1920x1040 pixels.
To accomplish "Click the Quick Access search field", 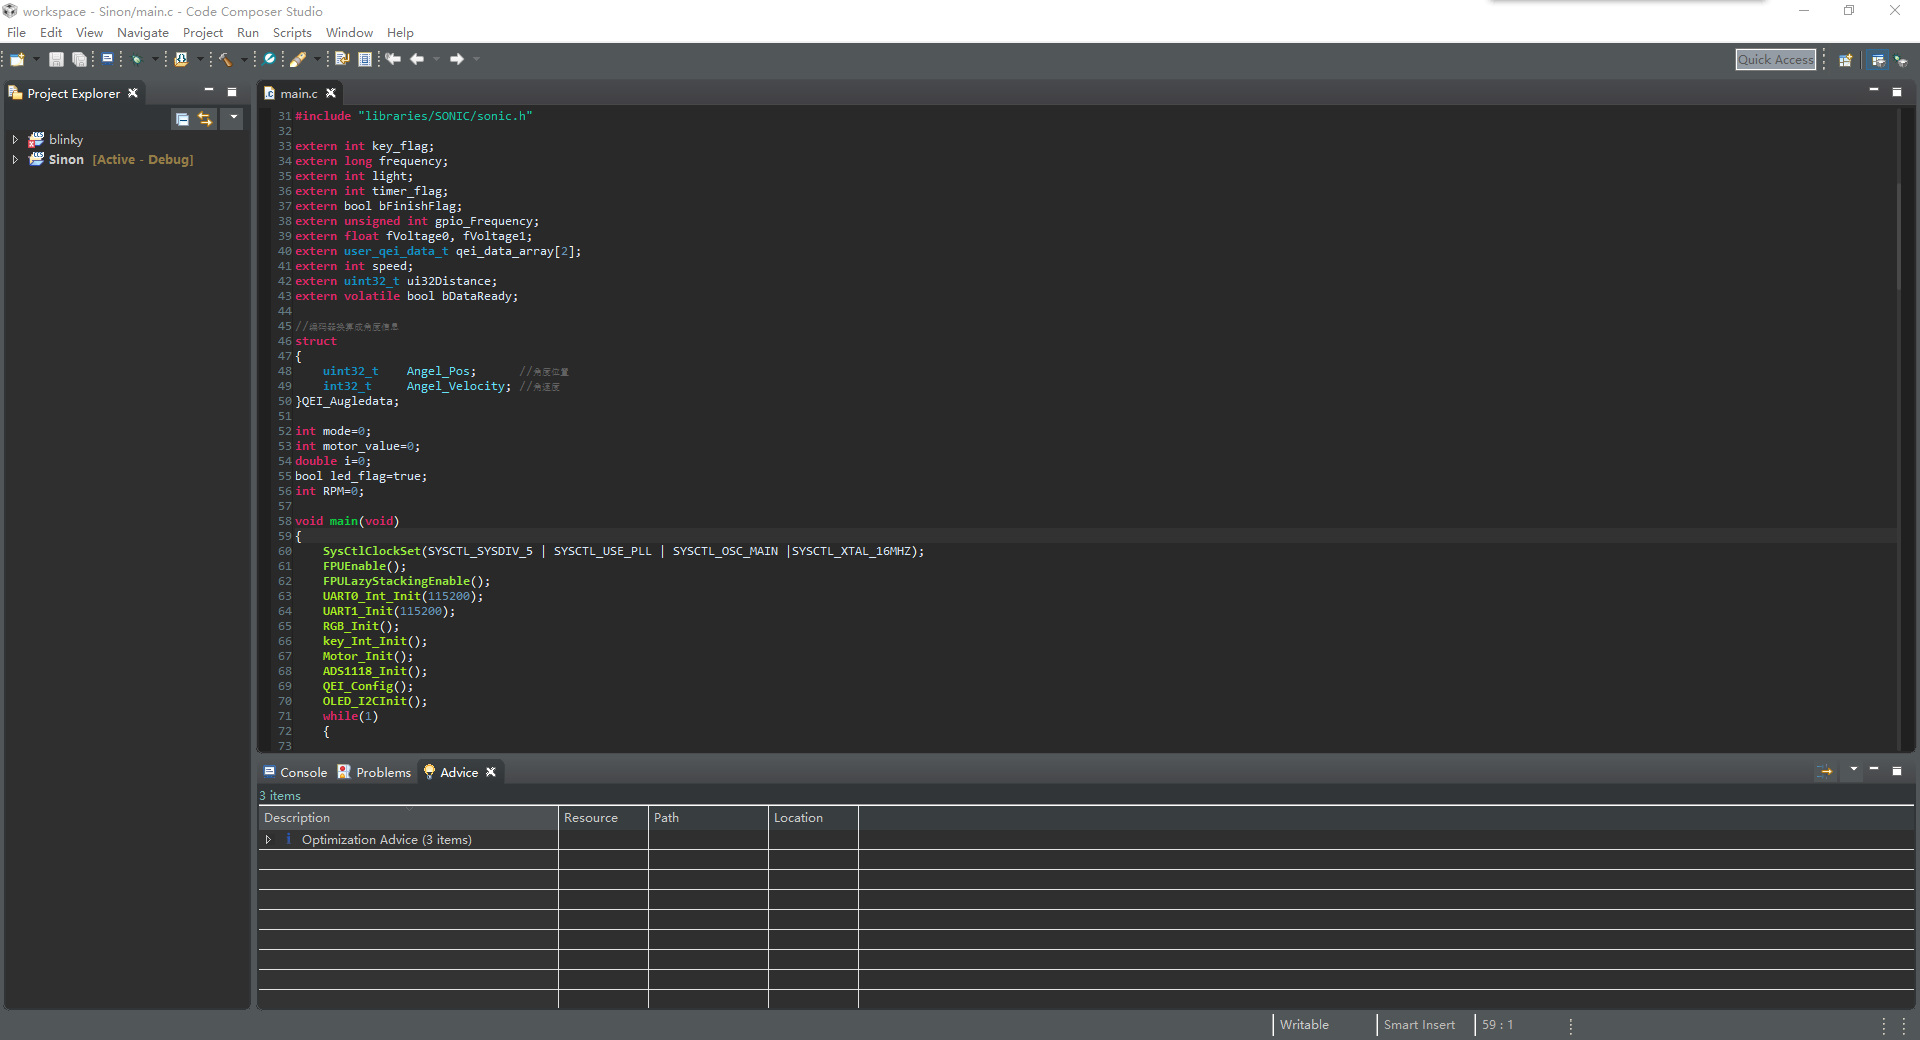I will click(1776, 60).
